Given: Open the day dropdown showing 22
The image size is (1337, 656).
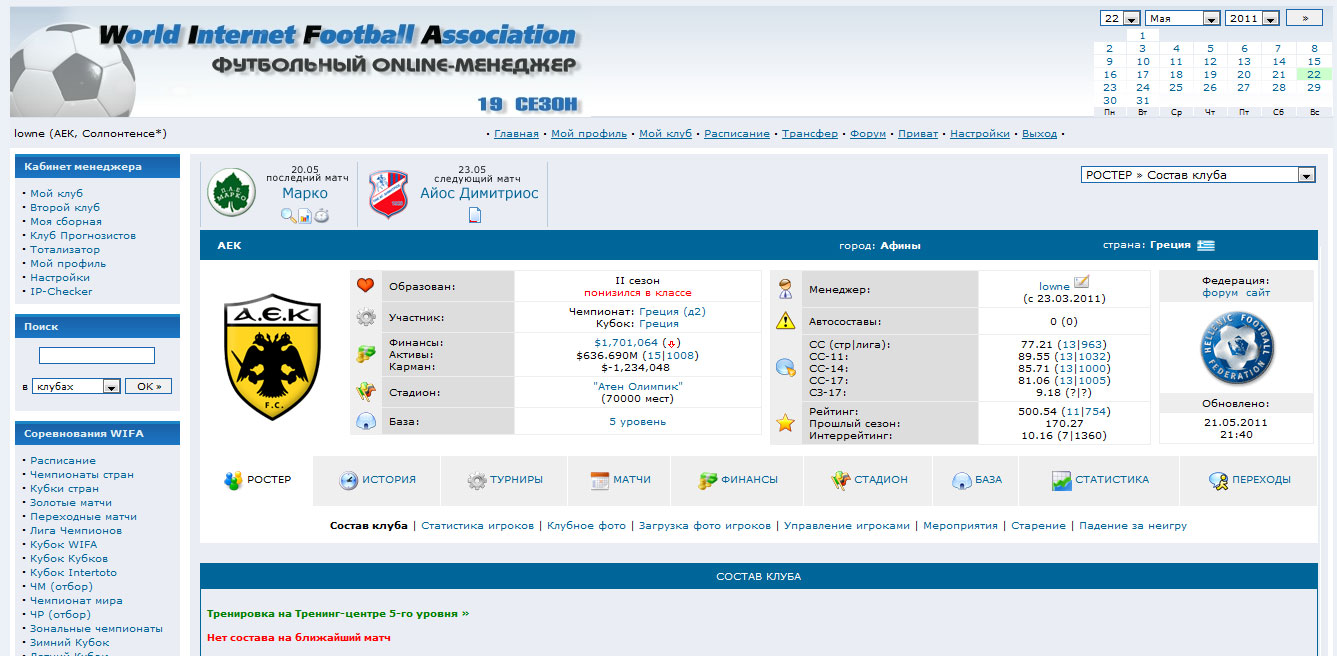Looking at the screenshot, I should pyautogui.click(x=1120, y=18).
